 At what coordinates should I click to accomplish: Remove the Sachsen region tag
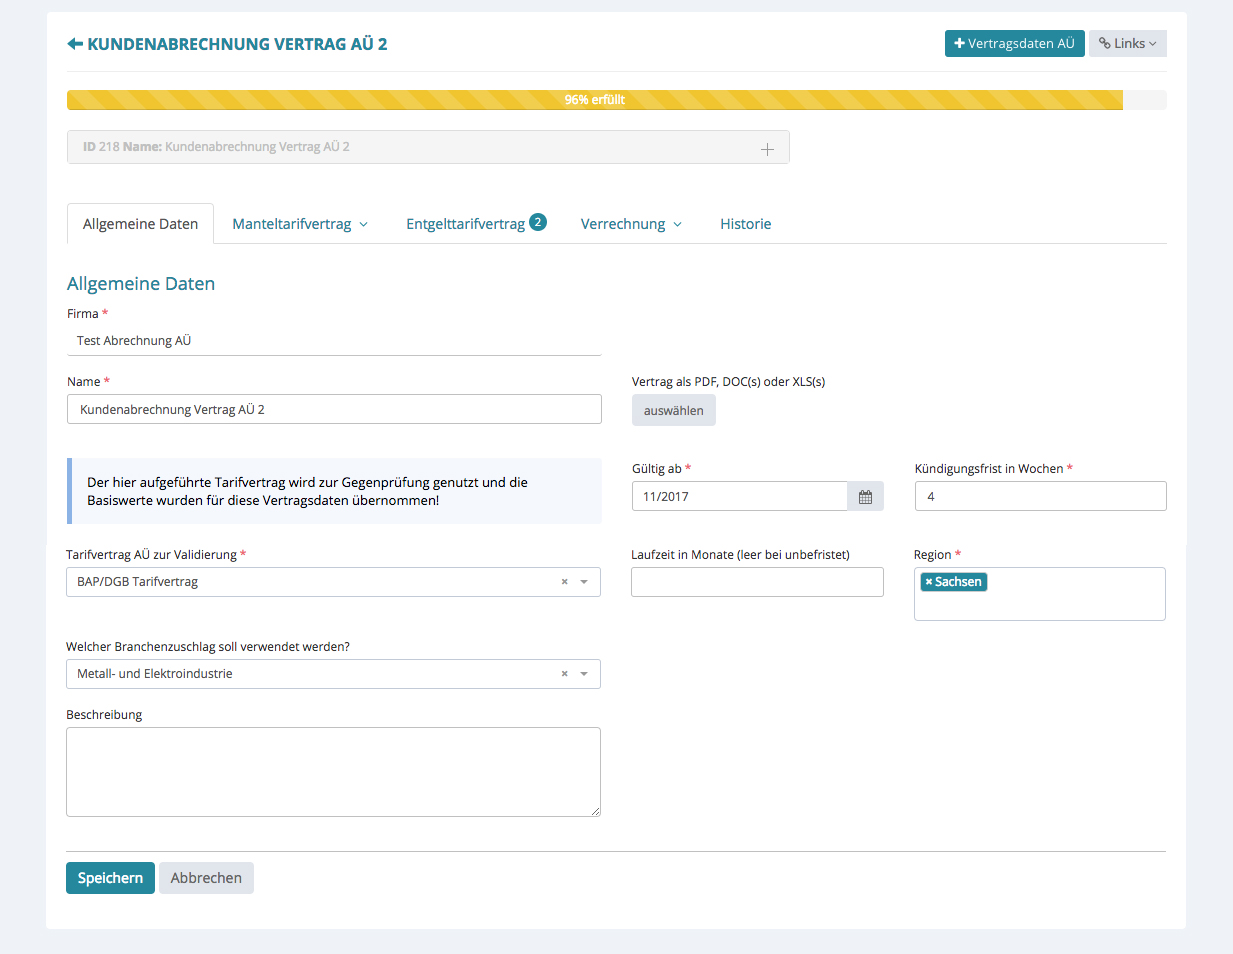[x=929, y=582]
